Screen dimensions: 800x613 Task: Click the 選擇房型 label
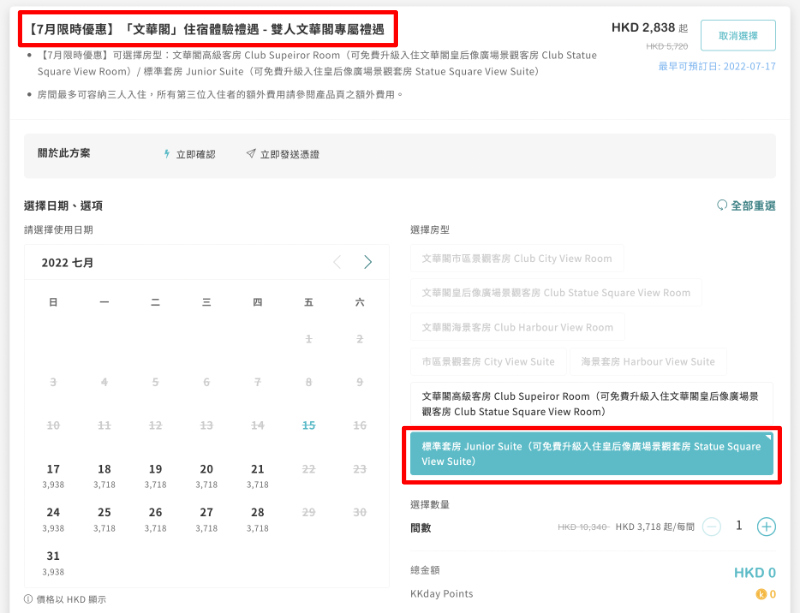coord(430,230)
